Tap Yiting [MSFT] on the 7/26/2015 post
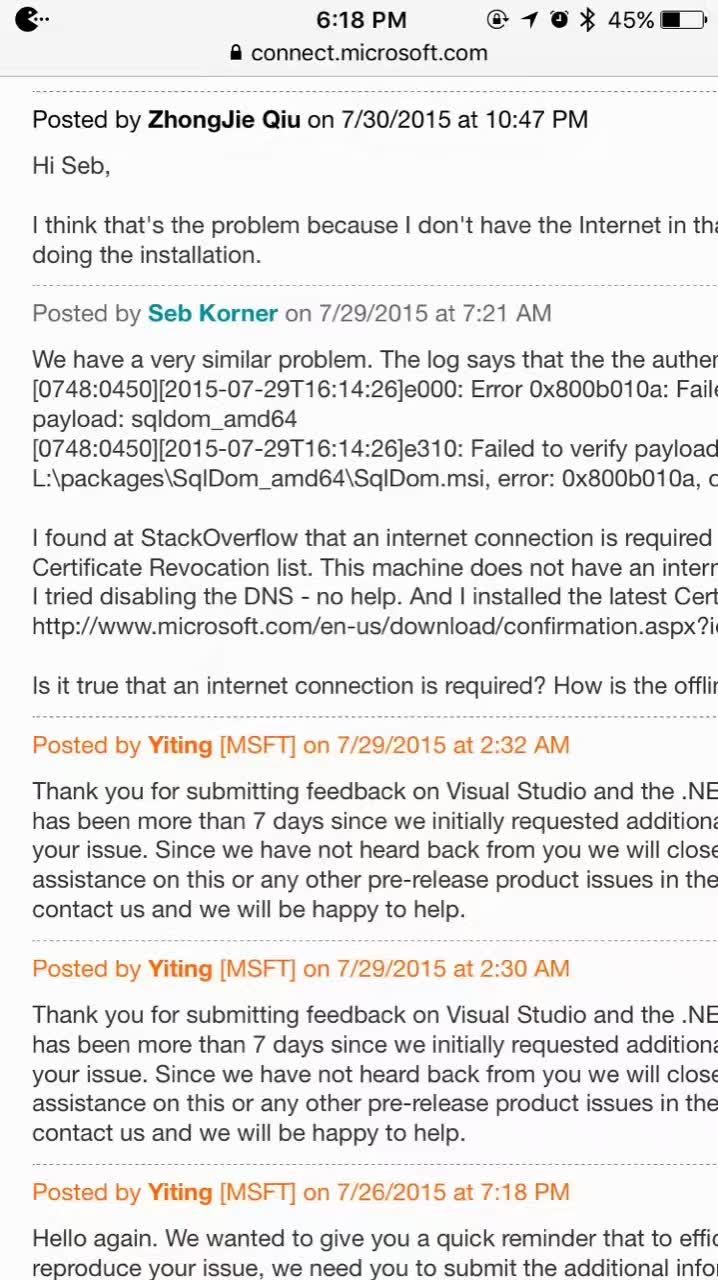Image resolution: width=718 pixels, height=1280 pixels. 222,1192
